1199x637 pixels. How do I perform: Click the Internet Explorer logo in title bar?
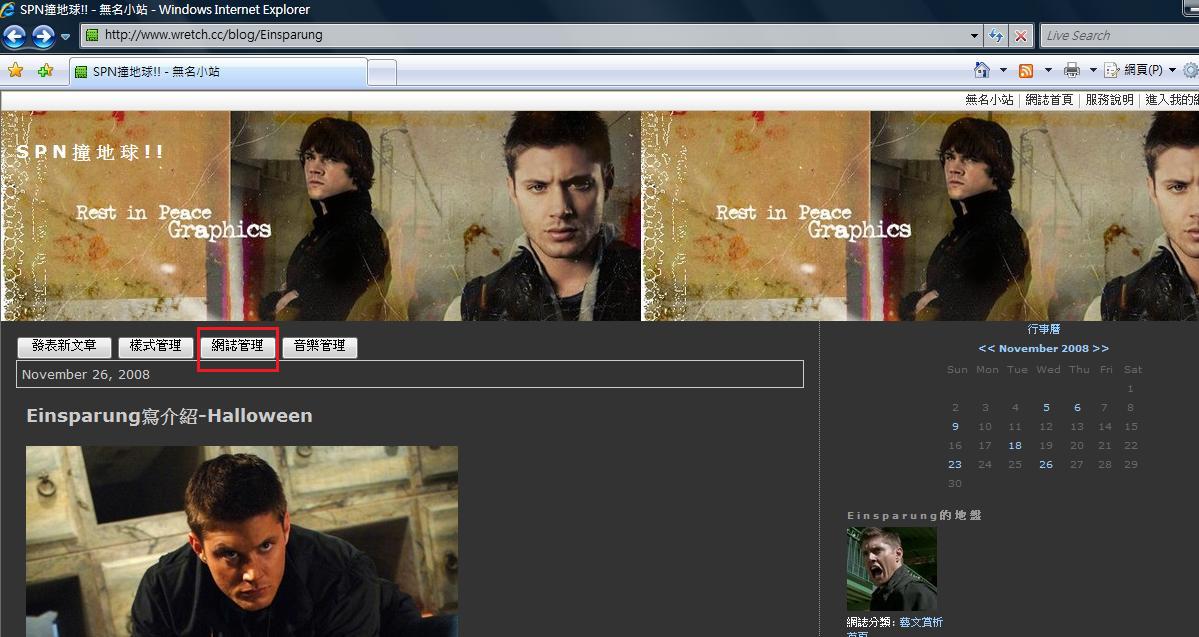point(8,9)
